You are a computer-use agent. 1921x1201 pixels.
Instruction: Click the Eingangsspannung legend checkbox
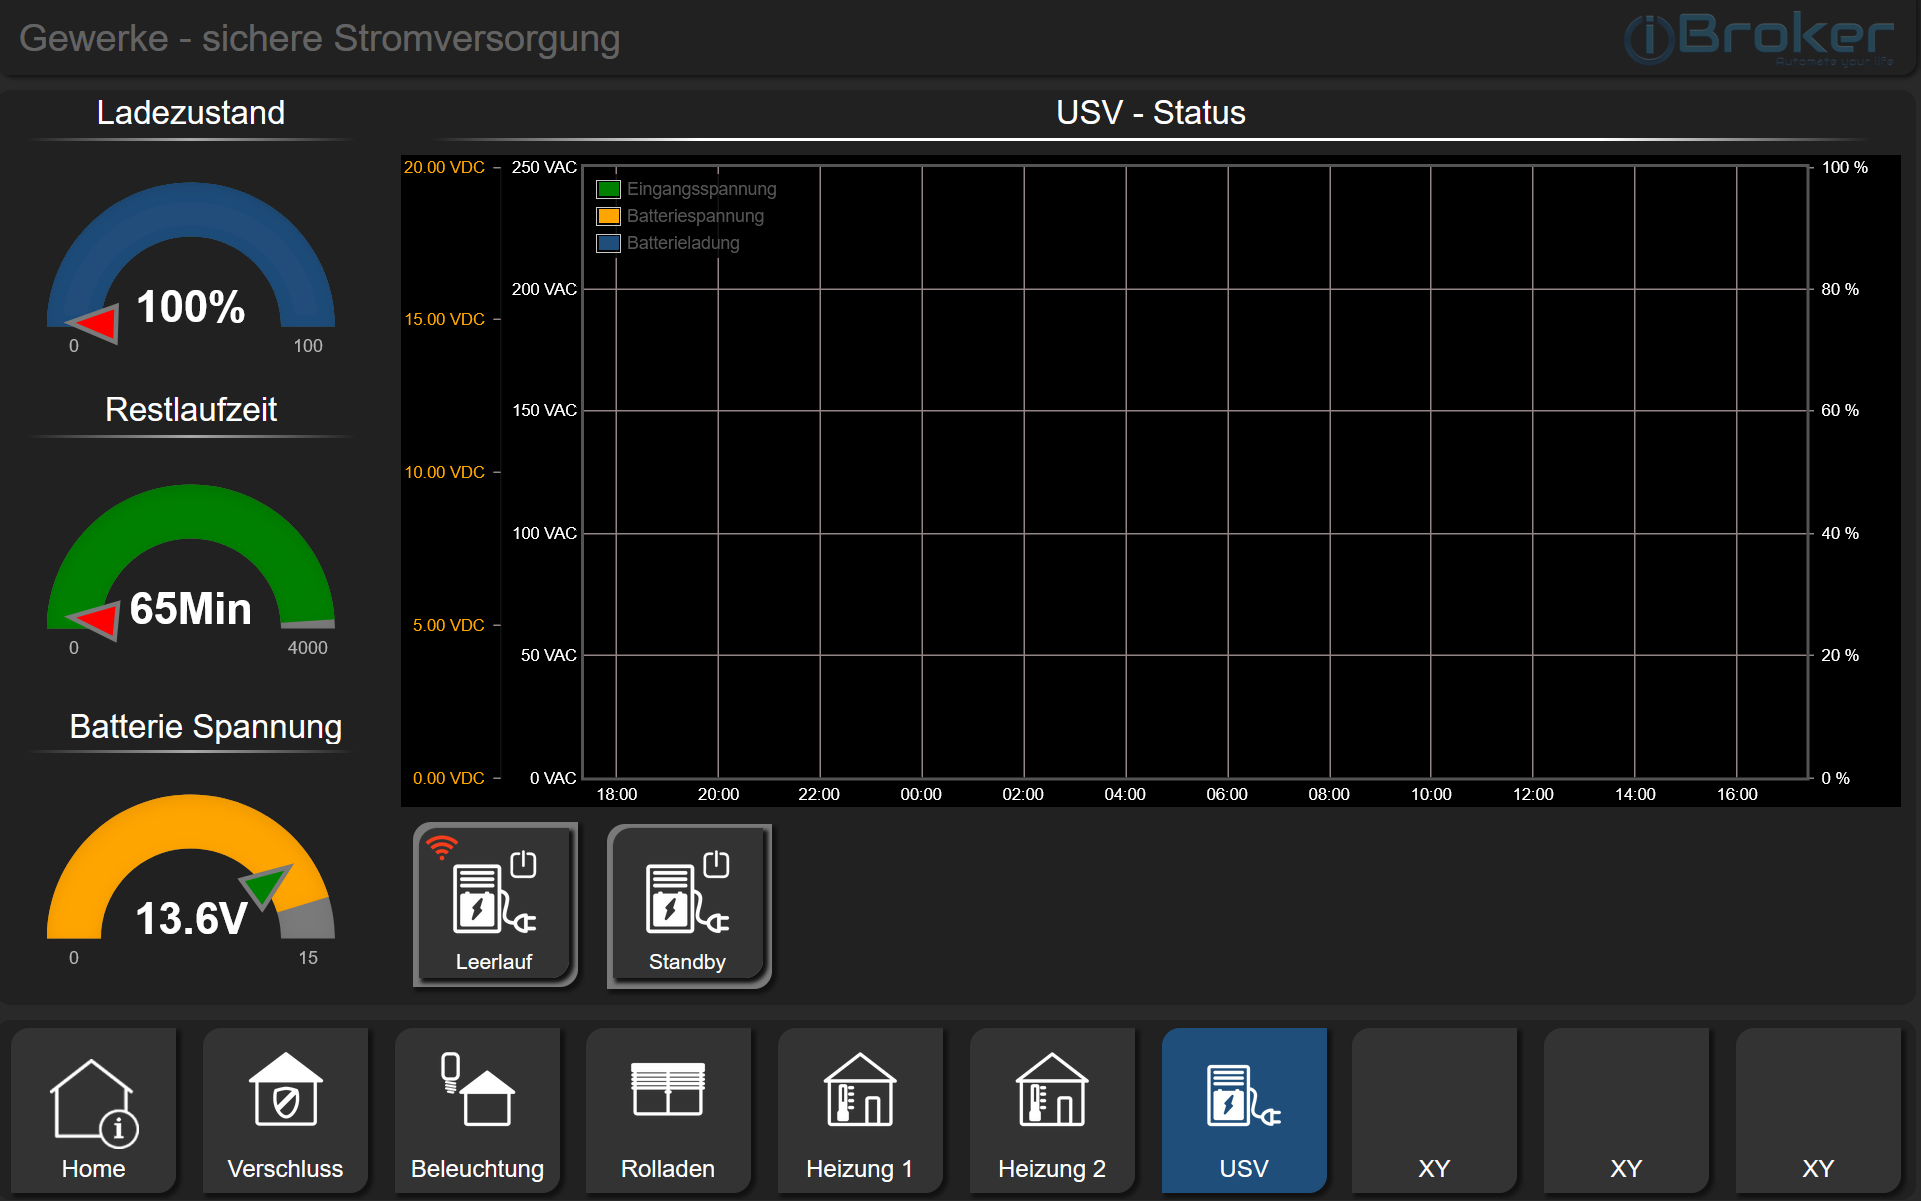pos(608,188)
